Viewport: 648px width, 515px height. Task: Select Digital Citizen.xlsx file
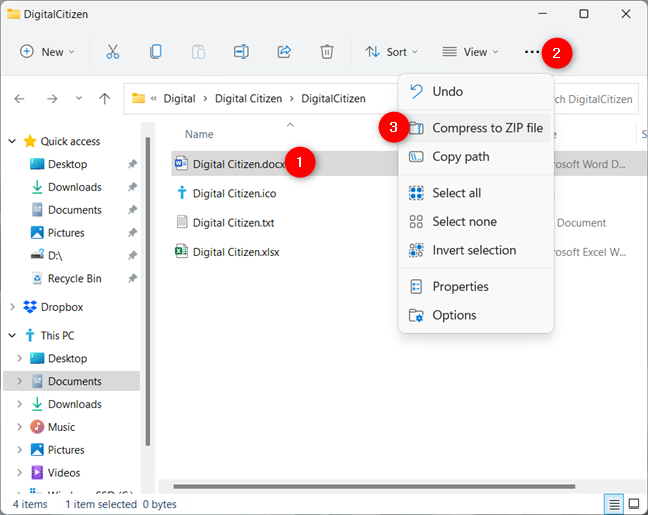pos(236,252)
